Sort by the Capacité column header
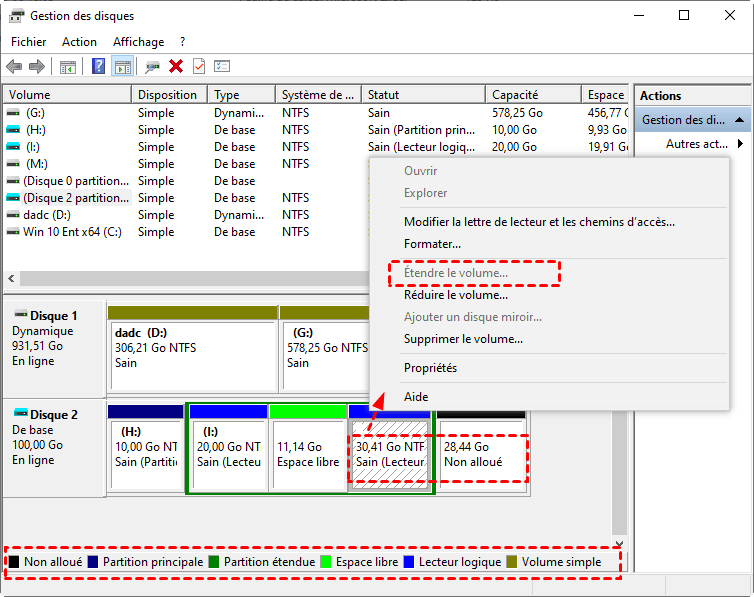Viewport: 754px width, 597px height. tap(534, 95)
